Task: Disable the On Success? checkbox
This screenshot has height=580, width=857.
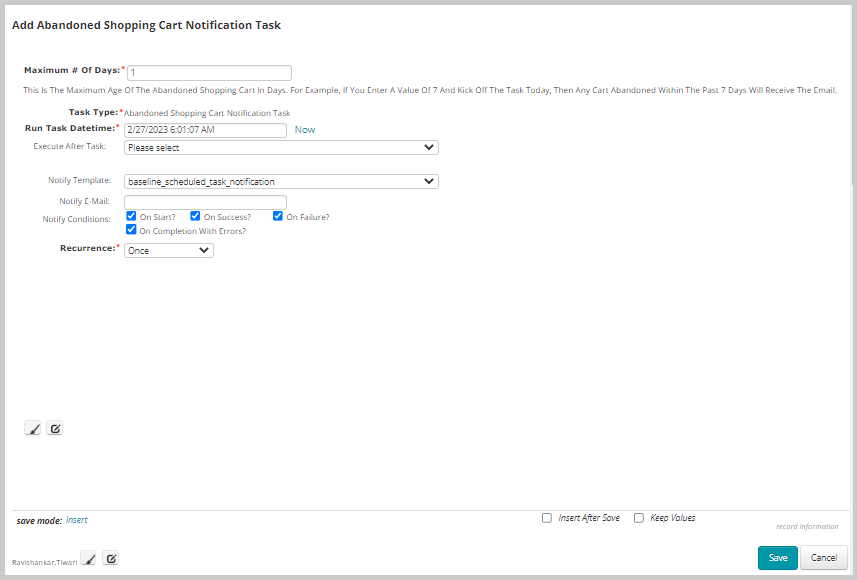Action: 195,216
